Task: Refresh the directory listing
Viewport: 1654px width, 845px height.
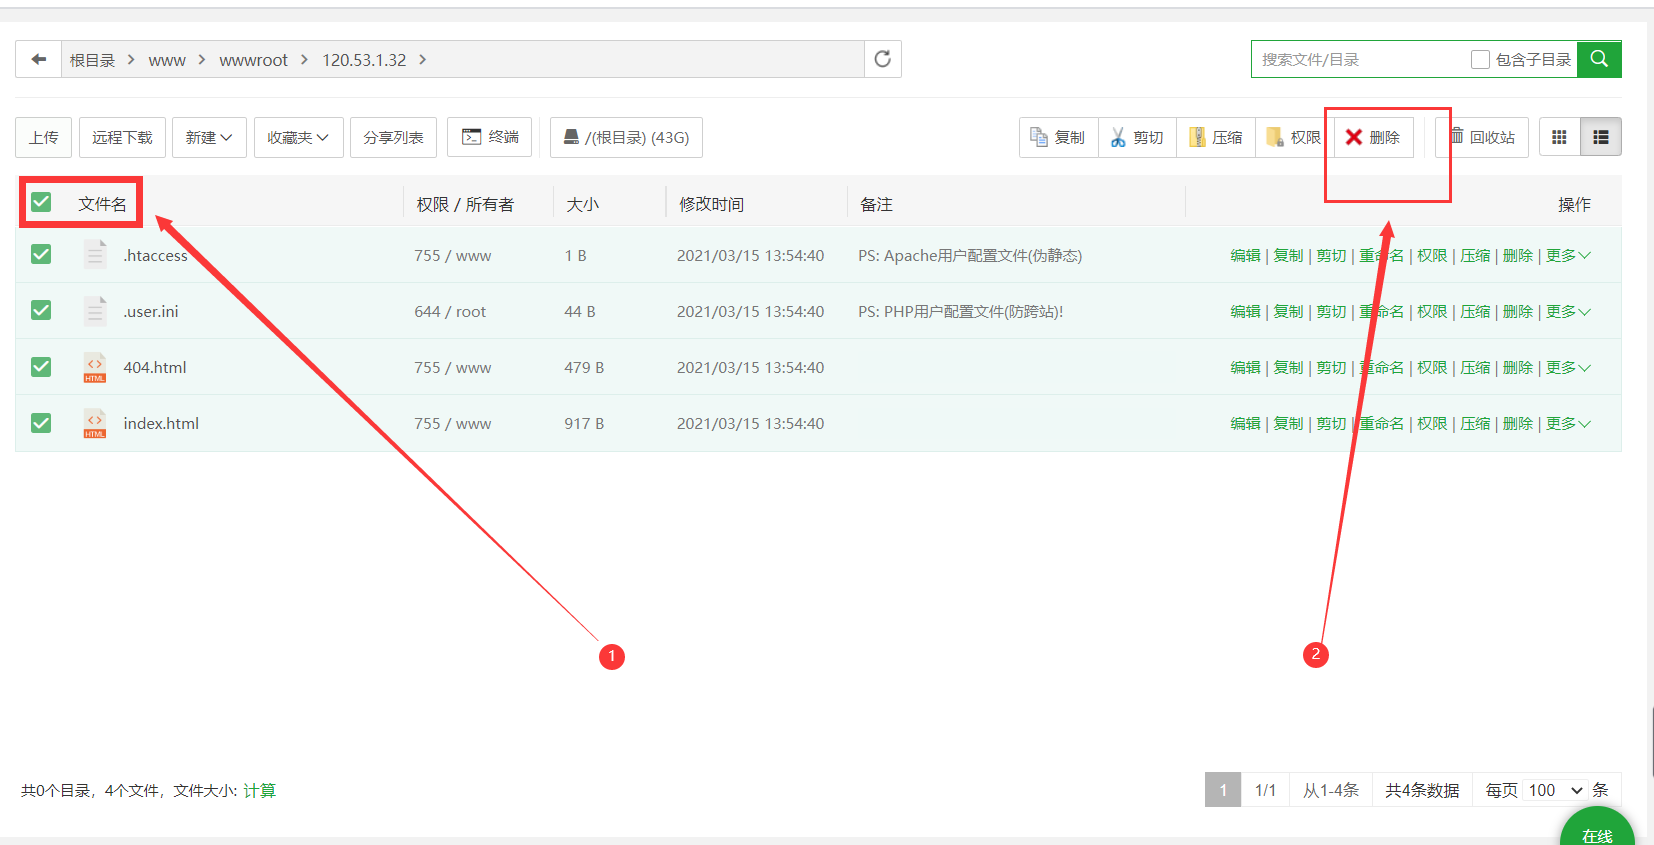Action: pyautogui.click(x=882, y=59)
